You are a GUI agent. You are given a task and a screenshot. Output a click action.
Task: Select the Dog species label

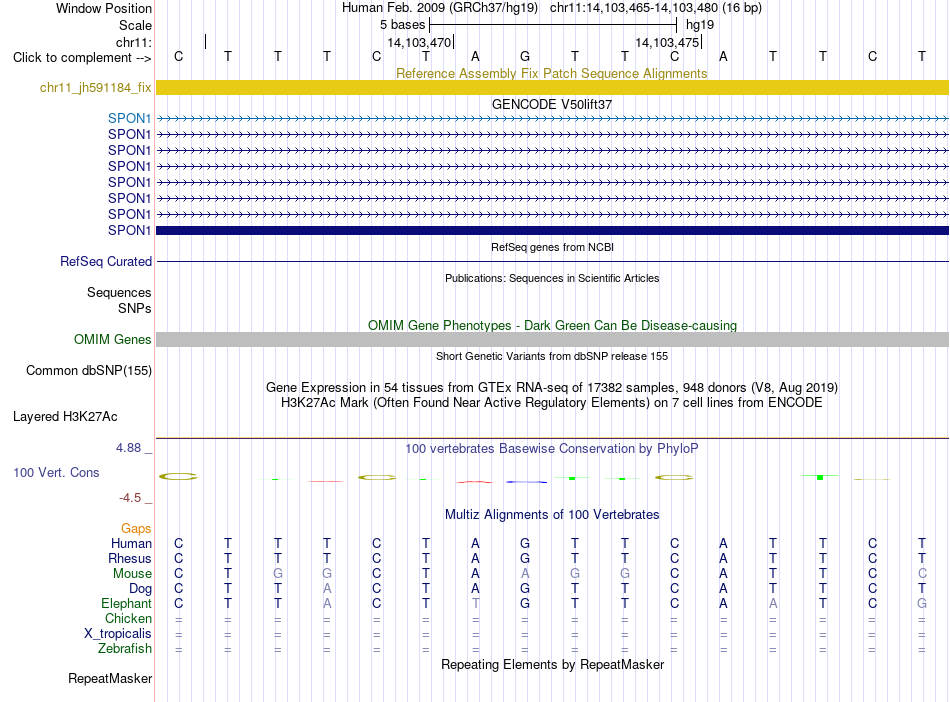point(140,588)
